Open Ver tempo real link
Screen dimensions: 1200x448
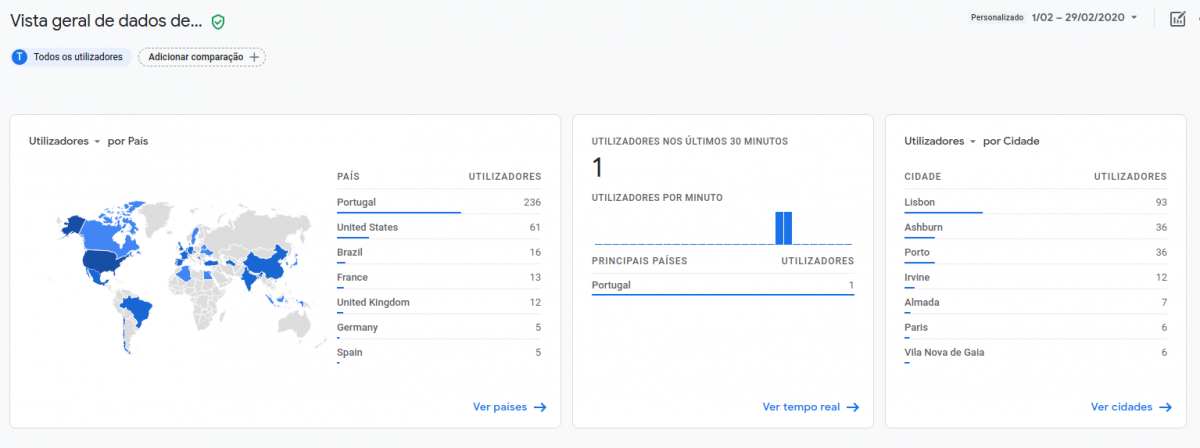point(801,407)
